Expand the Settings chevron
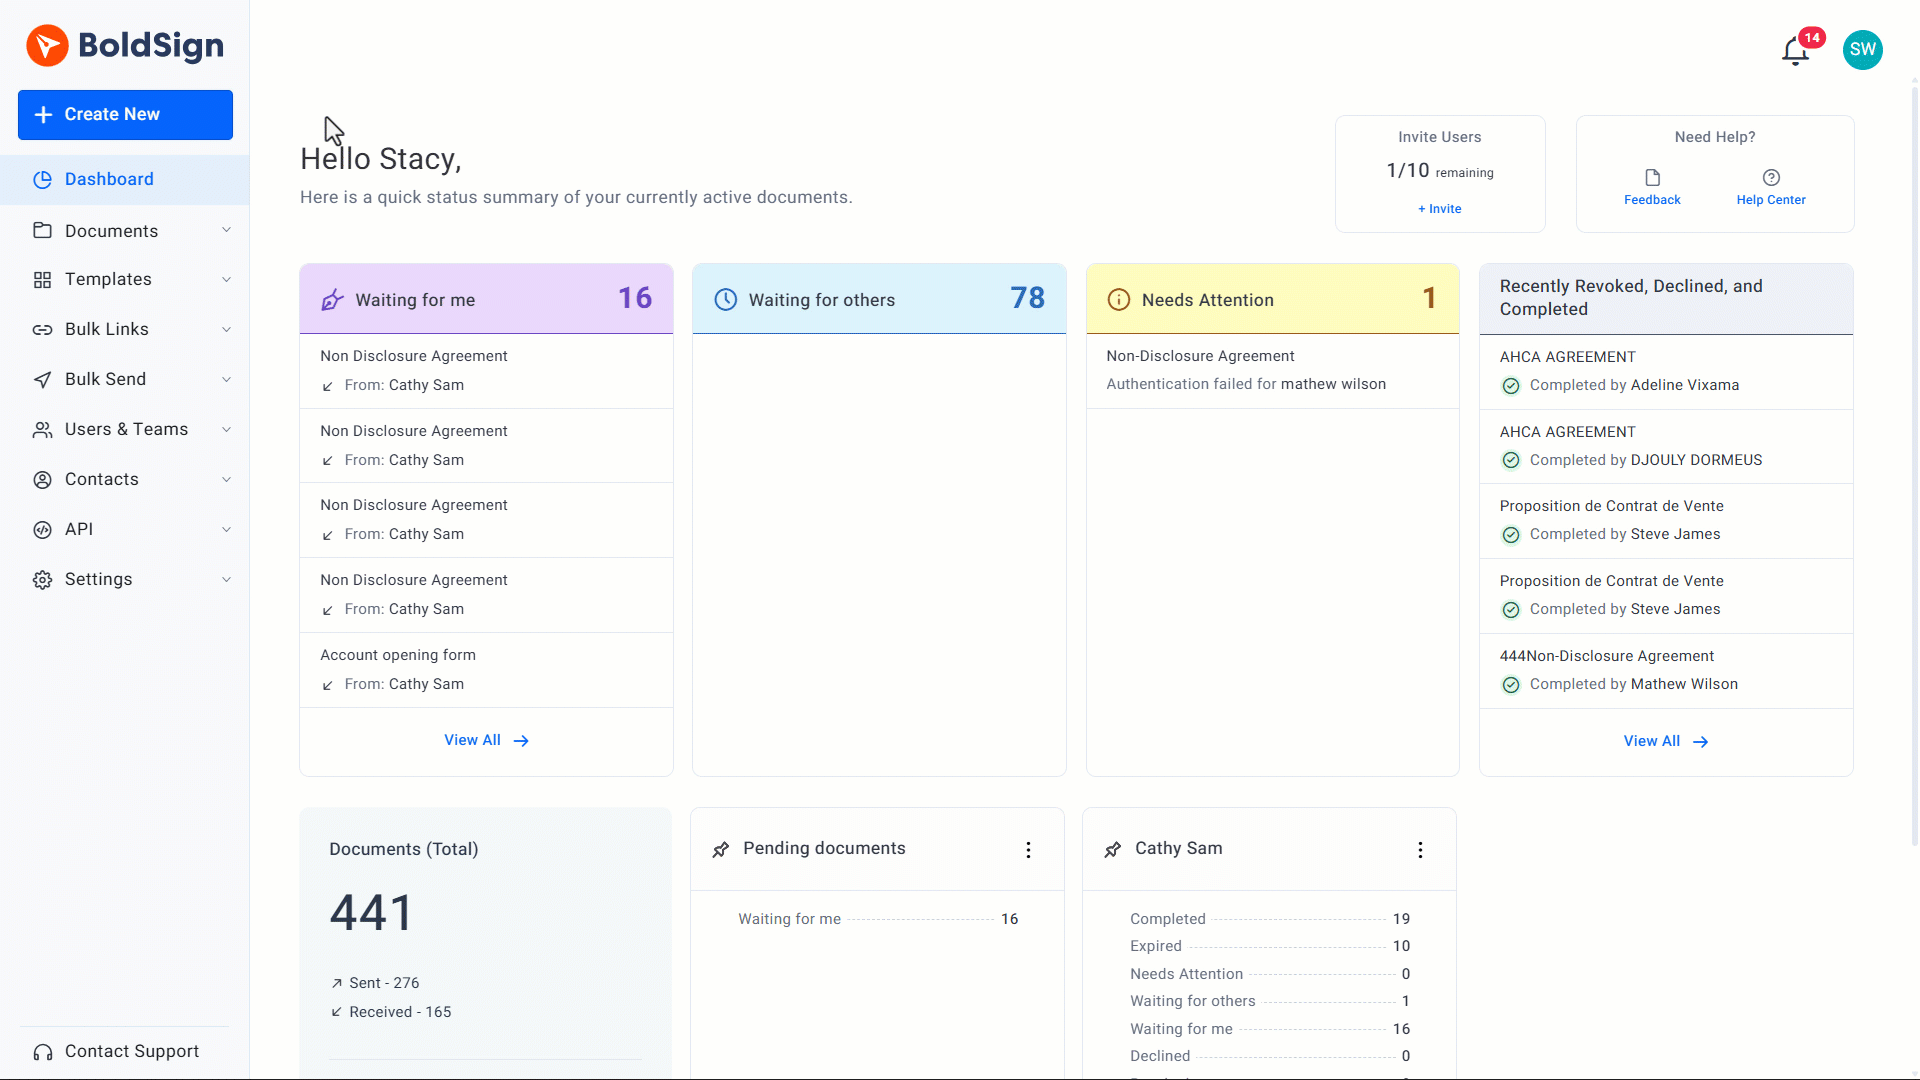 click(x=227, y=580)
